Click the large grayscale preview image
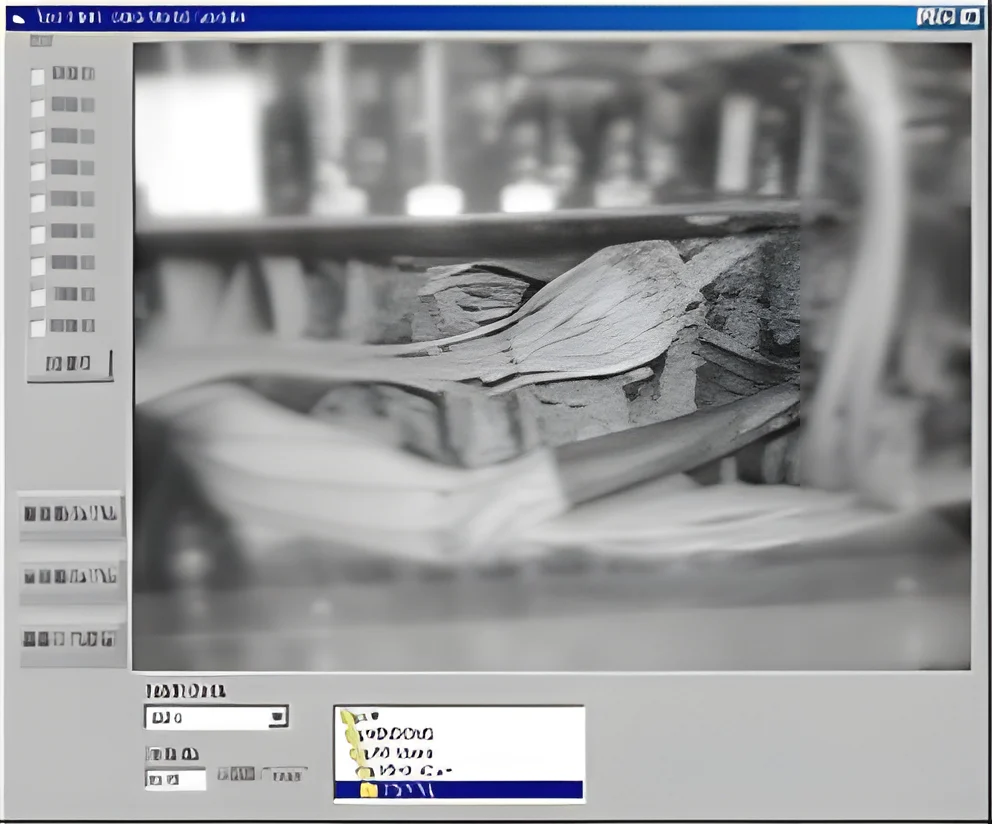992x824 pixels. tap(551, 356)
